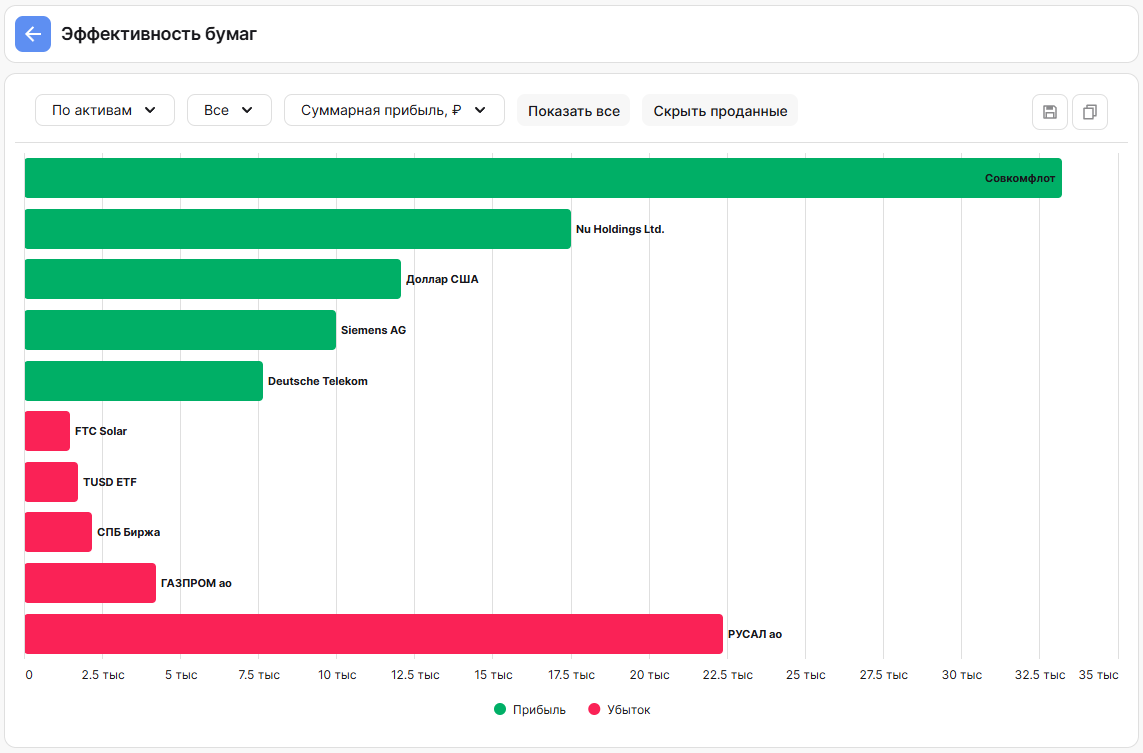Click the РУСАЛ ао red loss bar
The width and height of the screenshot is (1143, 753).
(374, 634)
